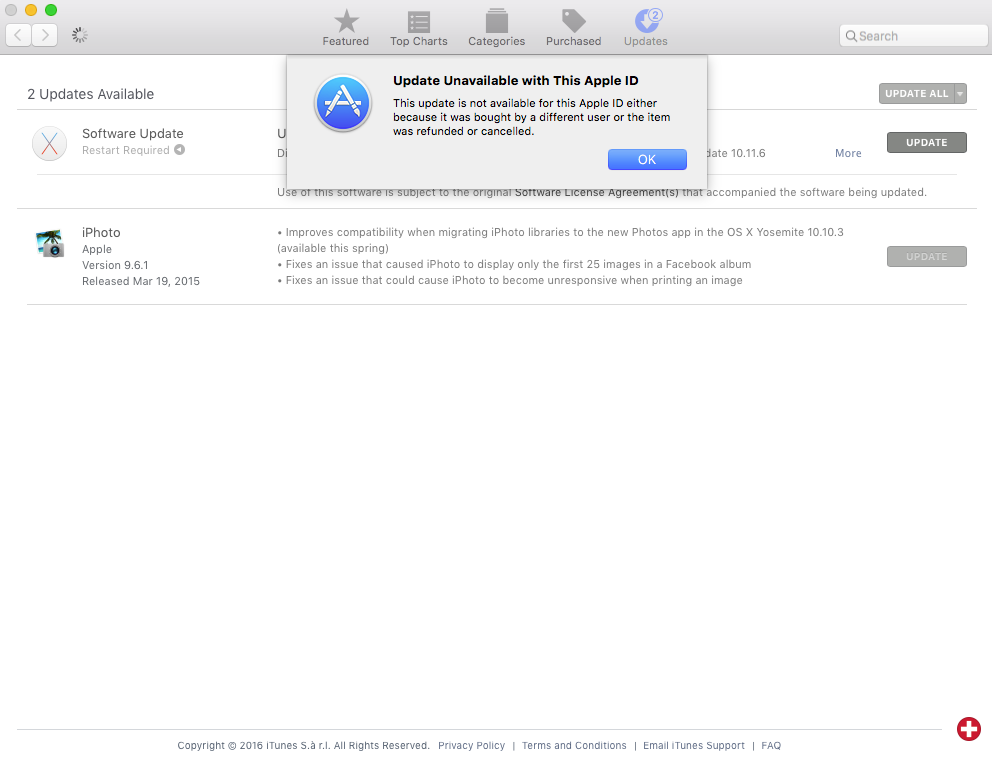Update the Software Update item

pyautogui.click(x=926, y=142)
